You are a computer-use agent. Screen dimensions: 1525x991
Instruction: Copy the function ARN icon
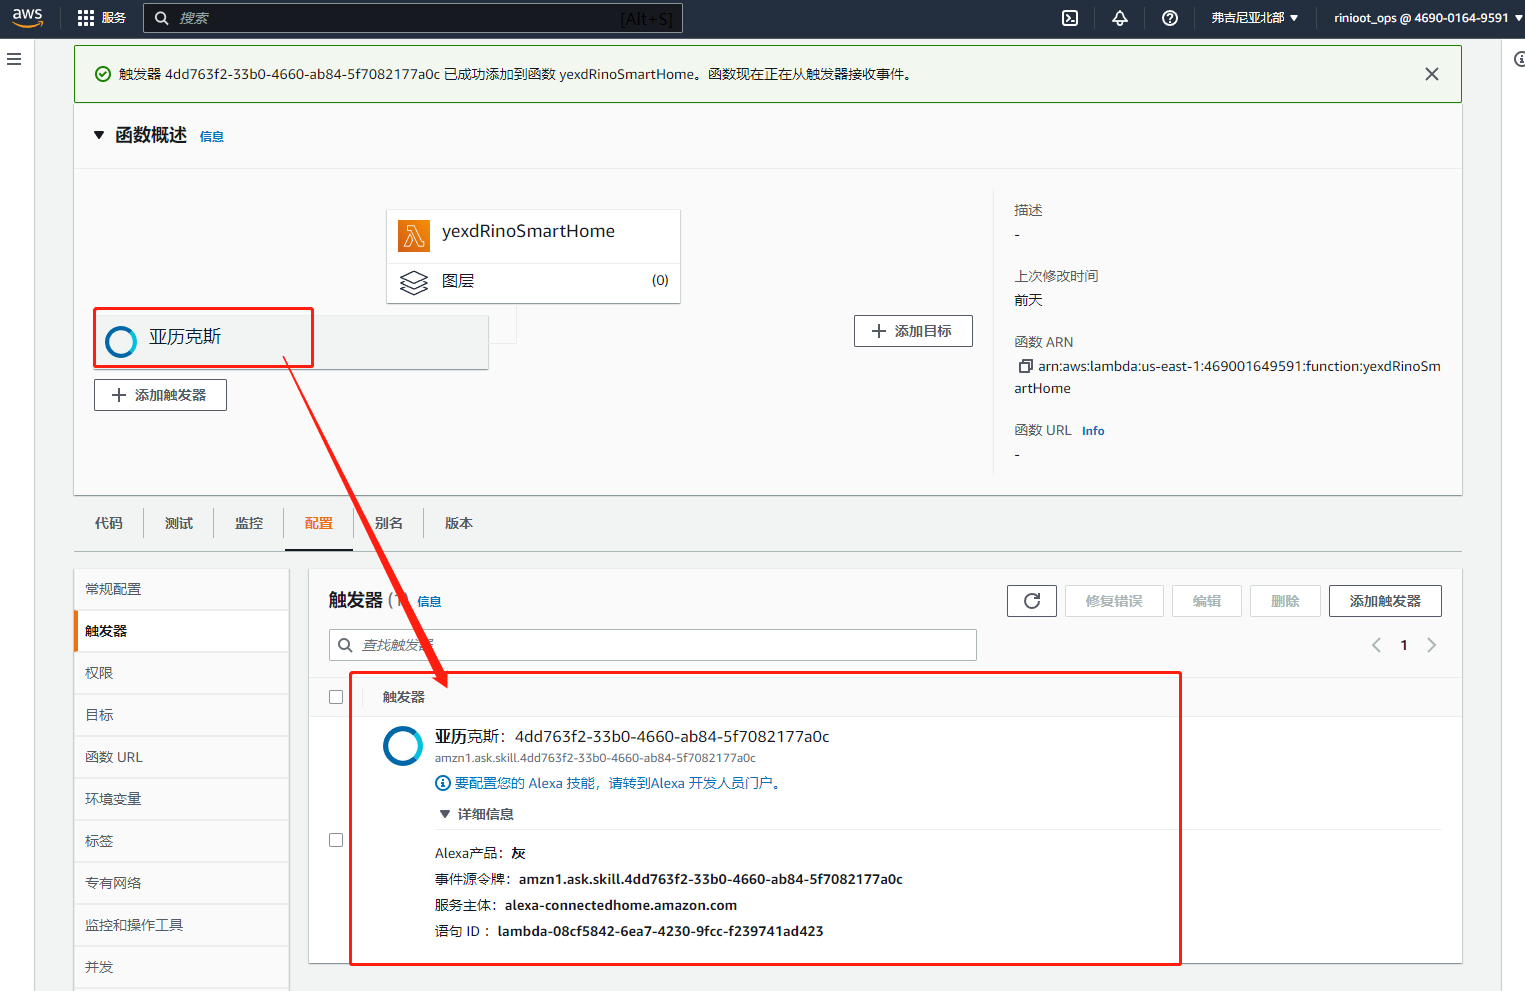1025,366
